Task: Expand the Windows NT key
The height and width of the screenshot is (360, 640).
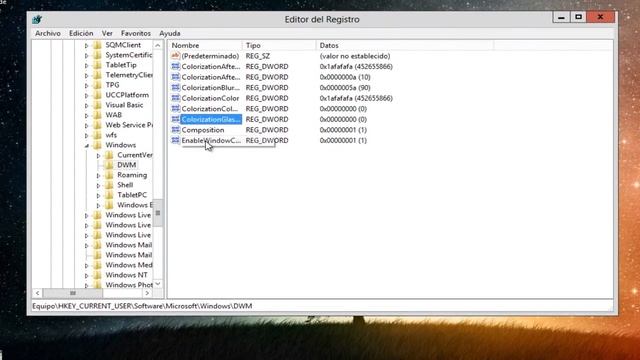Action: click(87, 276)
